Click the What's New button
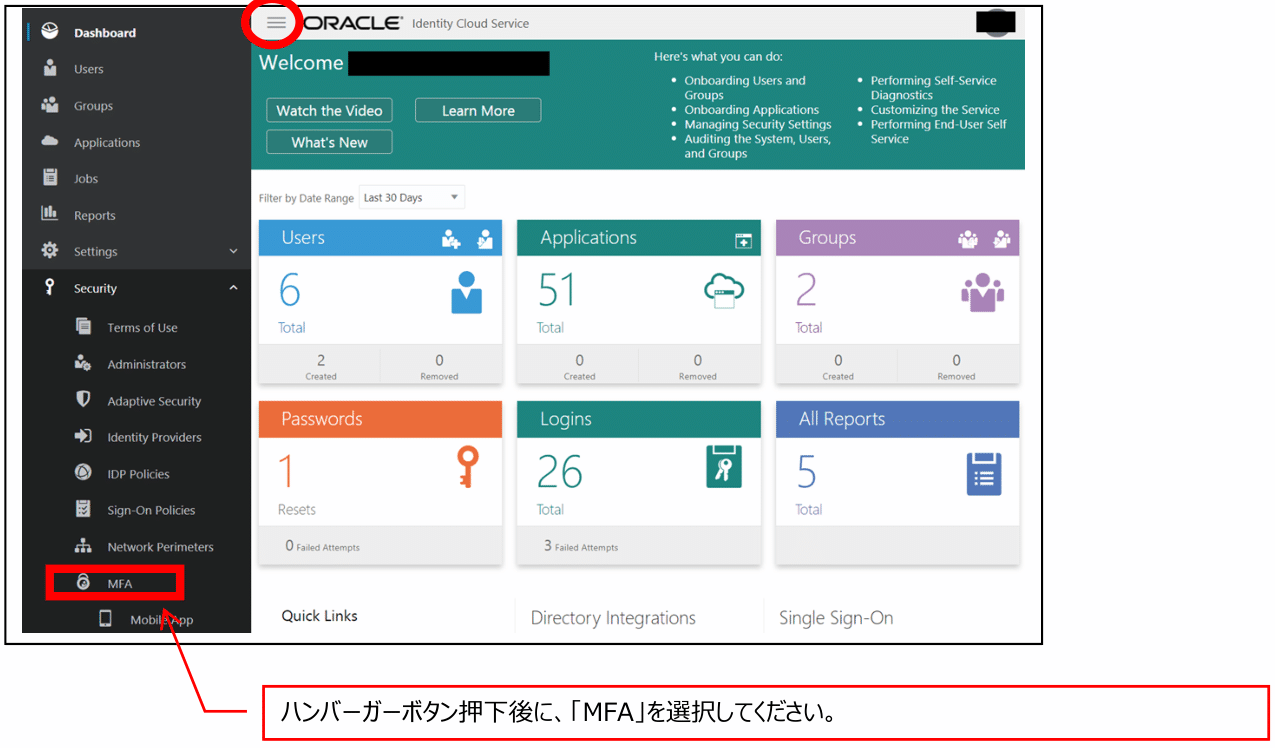The width and height of the screenshot is (1275, 748). (x=329, y=142)
